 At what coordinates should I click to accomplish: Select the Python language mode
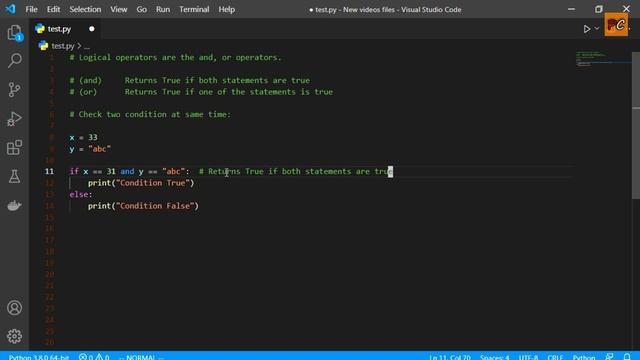click(x=584, y=357)
